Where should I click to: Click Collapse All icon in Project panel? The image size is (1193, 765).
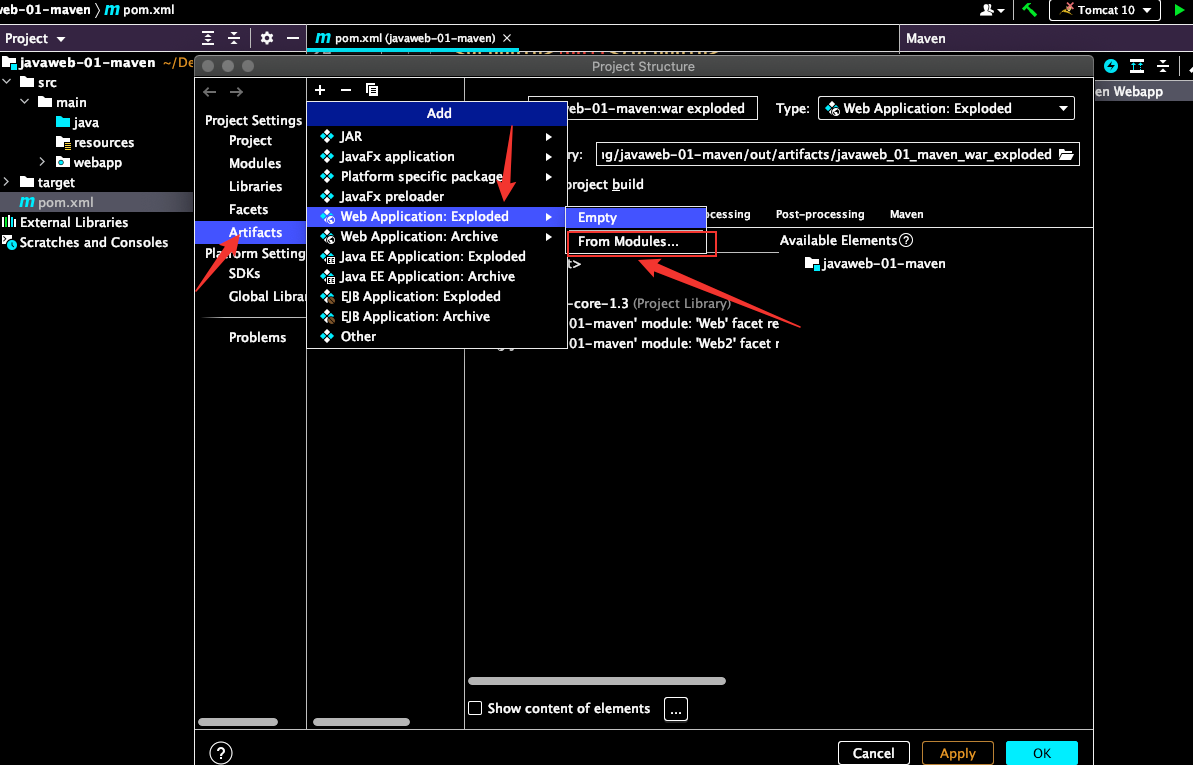[234, 38]
